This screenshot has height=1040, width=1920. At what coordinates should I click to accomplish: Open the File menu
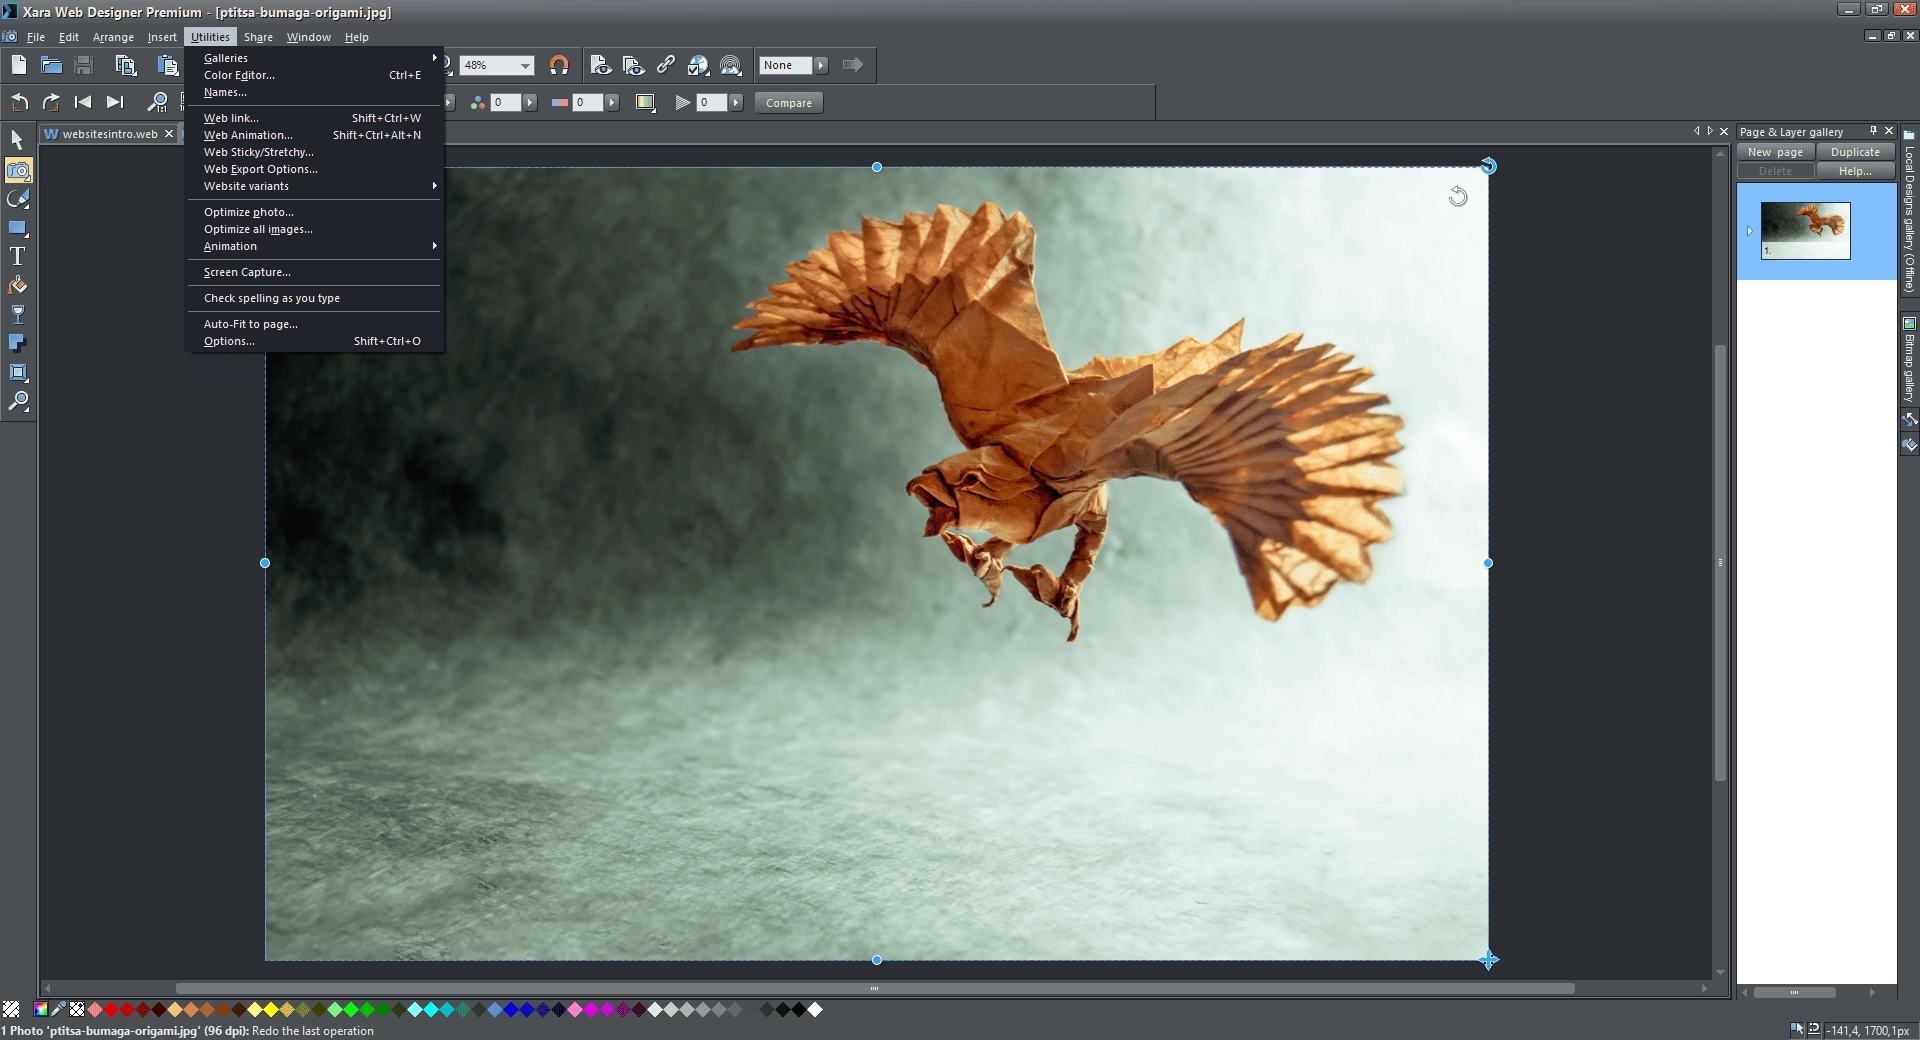36,37
